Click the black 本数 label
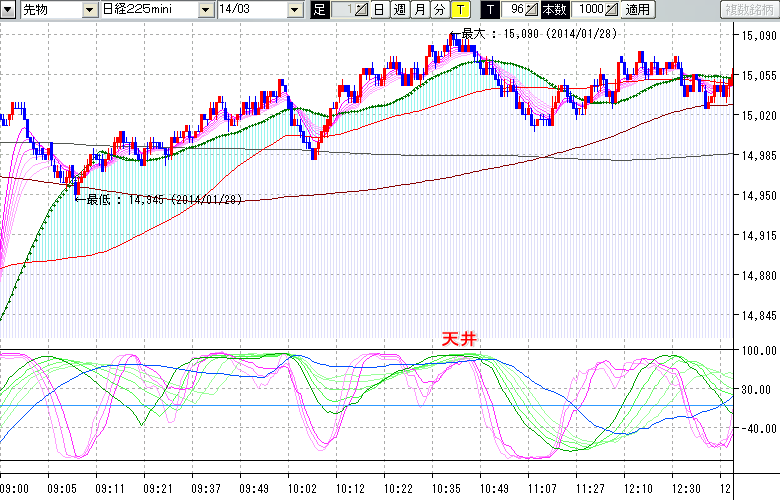The height and width of the screenshot is (500, 780). point(553,9)
